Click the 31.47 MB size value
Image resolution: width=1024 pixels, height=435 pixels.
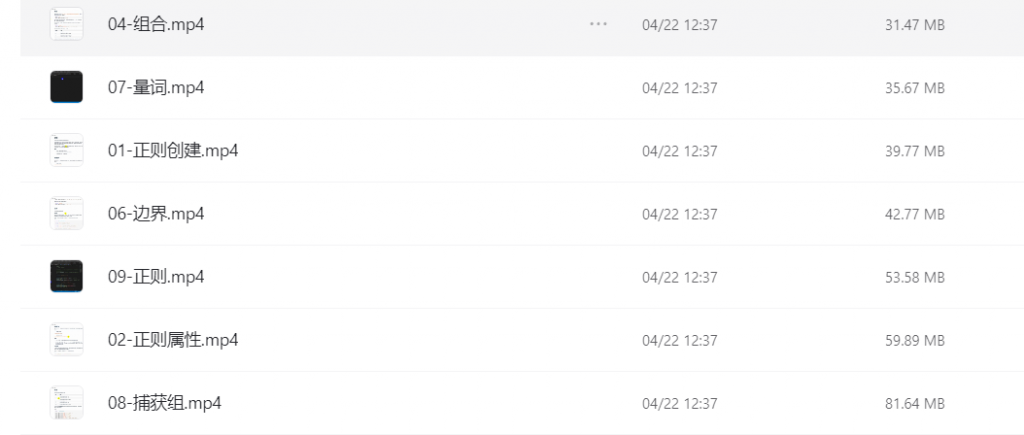915,25
